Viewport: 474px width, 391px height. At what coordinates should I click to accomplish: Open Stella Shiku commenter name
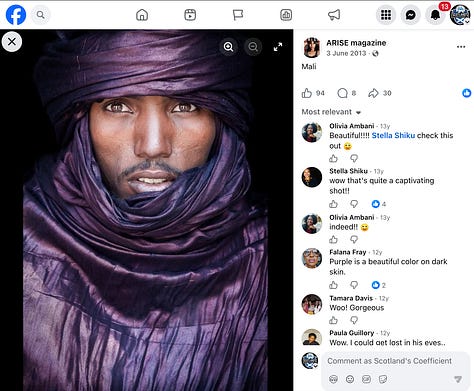pos(348,171)
